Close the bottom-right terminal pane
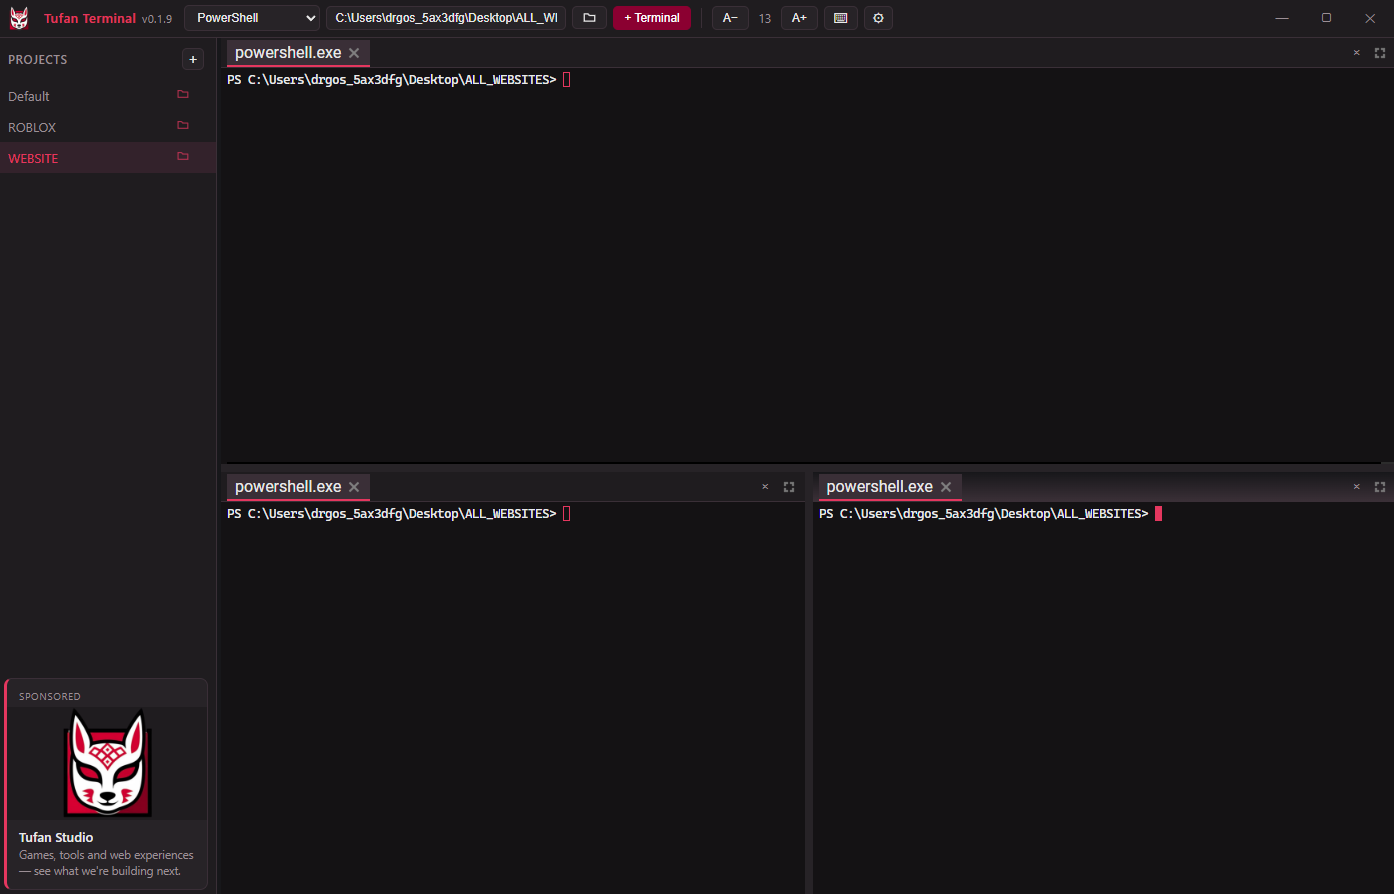 (x=1356, y=487)
